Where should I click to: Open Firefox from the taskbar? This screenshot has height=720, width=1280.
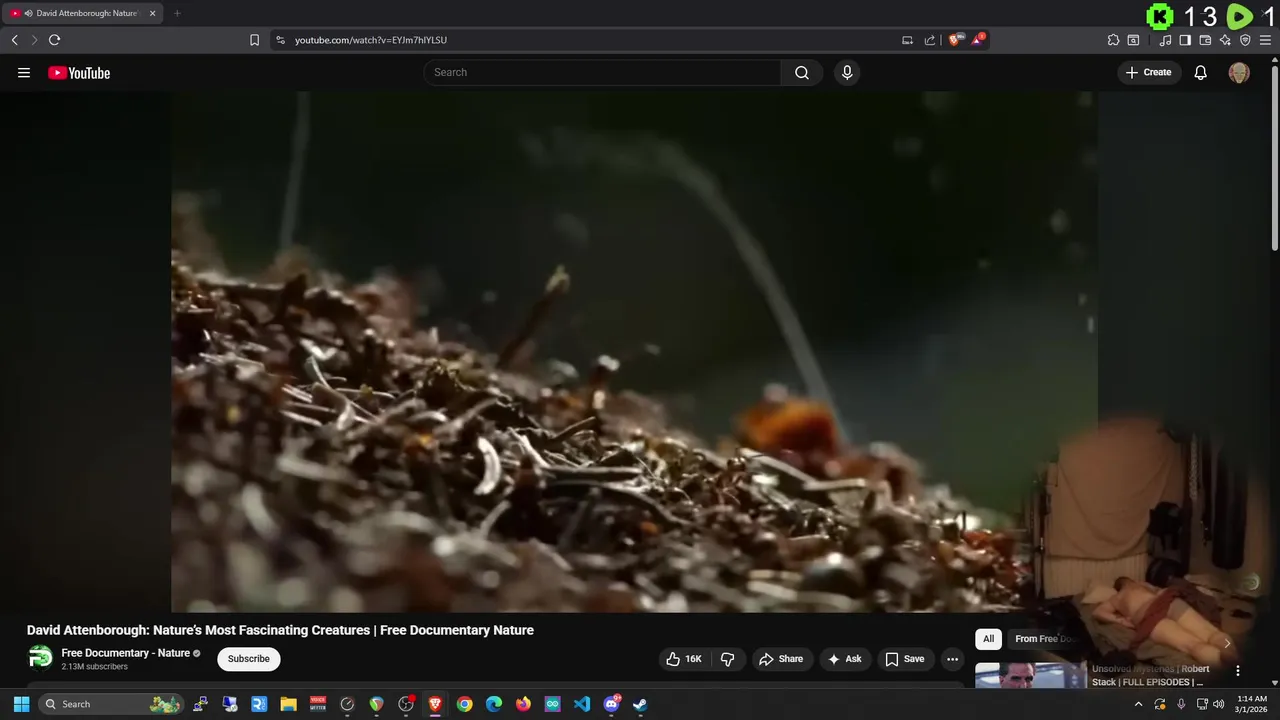(523, 704)
